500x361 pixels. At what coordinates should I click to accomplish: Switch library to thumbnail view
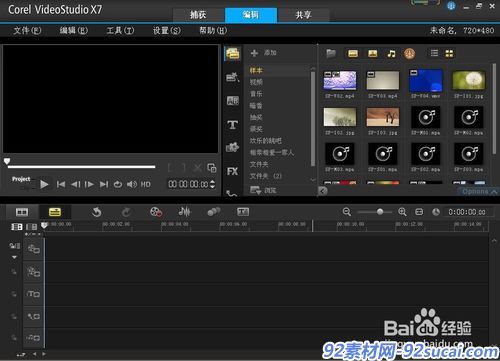click(x=449, y=53)
